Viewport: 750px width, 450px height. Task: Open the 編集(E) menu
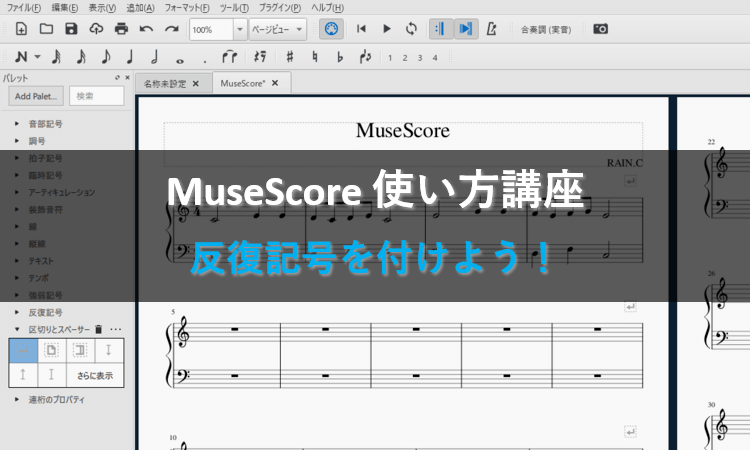coord(65,8)
